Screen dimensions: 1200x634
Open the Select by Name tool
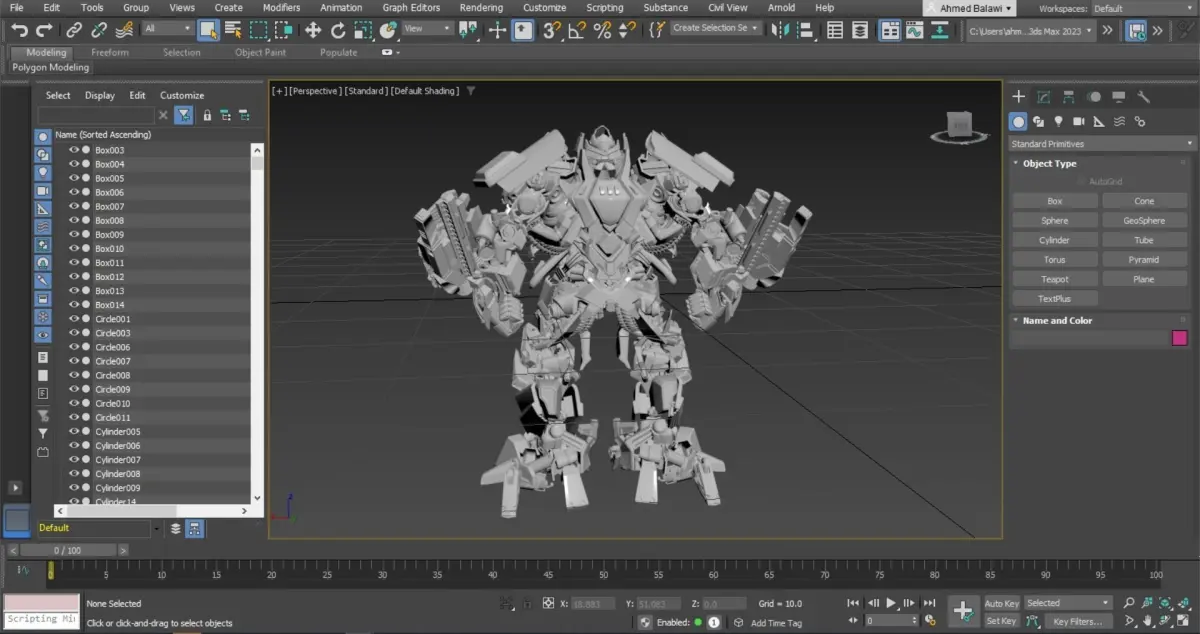233,30
